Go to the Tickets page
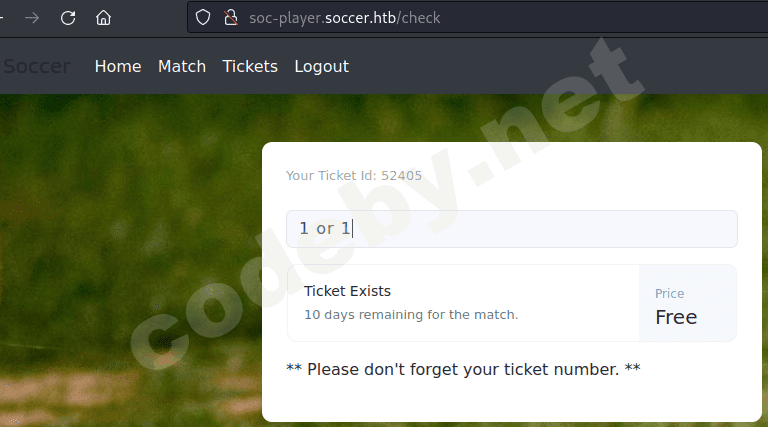The height and width of the screenshot is (427, 768). (250, 67)
